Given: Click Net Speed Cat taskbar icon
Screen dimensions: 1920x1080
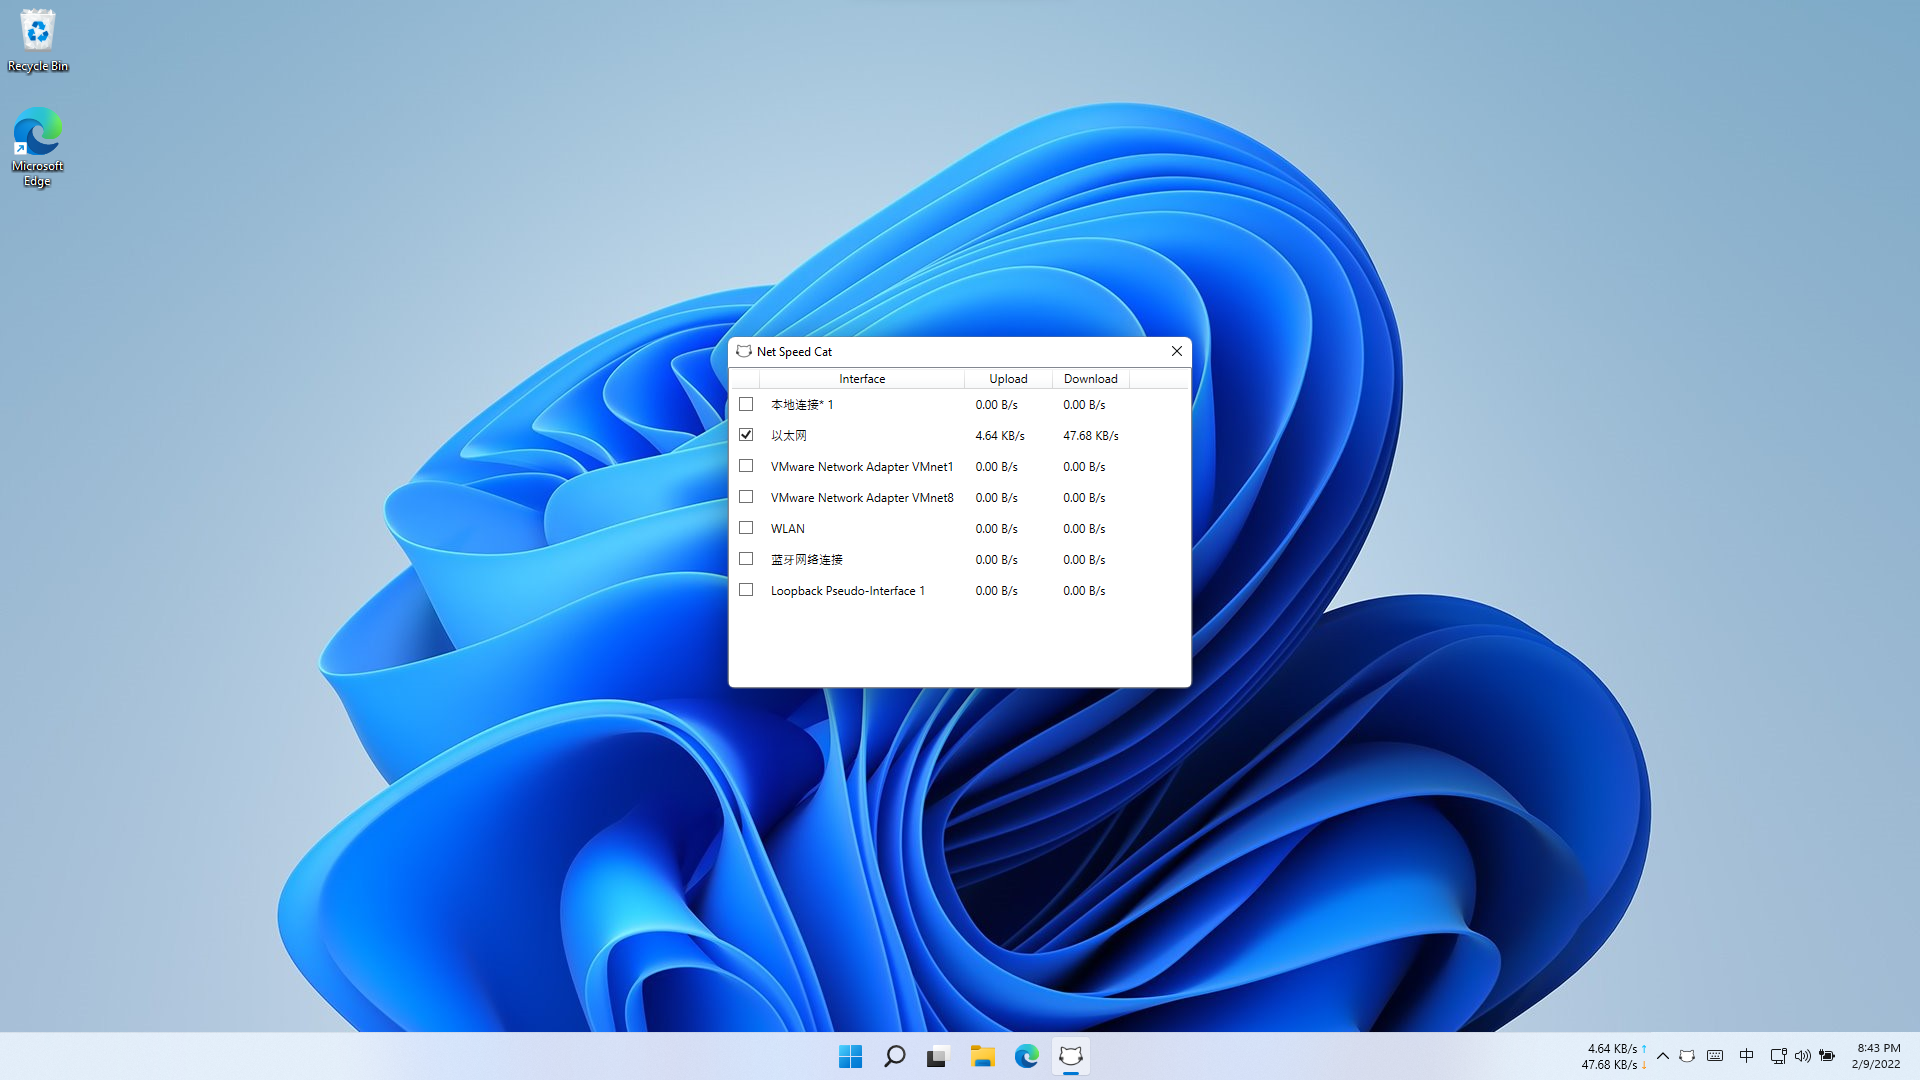Looking at the screenshot, I should click(1070, 1056).
